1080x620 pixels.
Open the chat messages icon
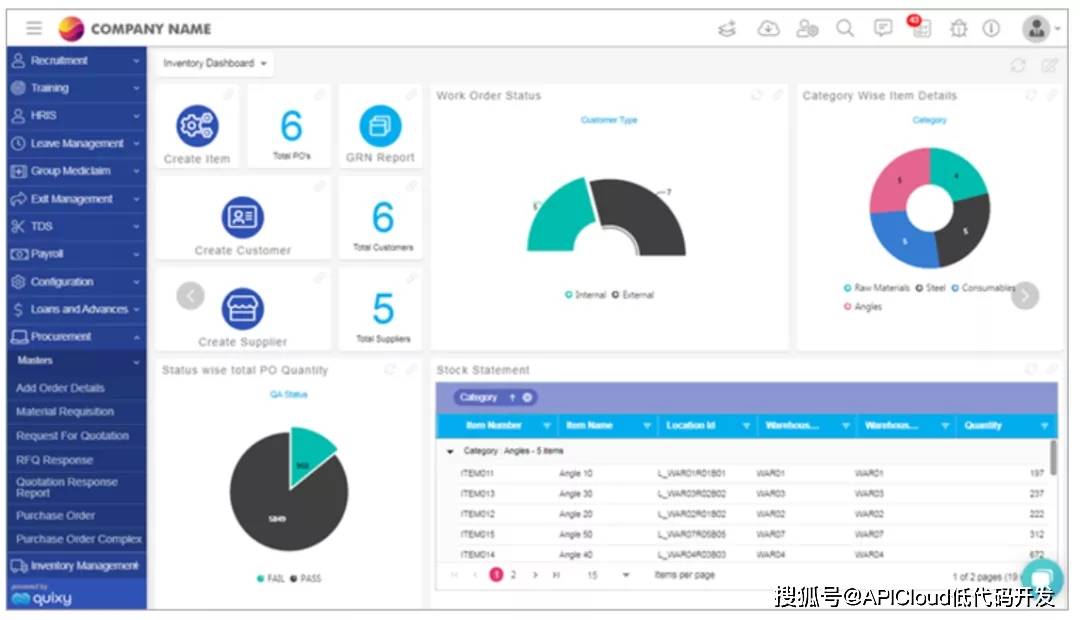(x=882, y=28)
